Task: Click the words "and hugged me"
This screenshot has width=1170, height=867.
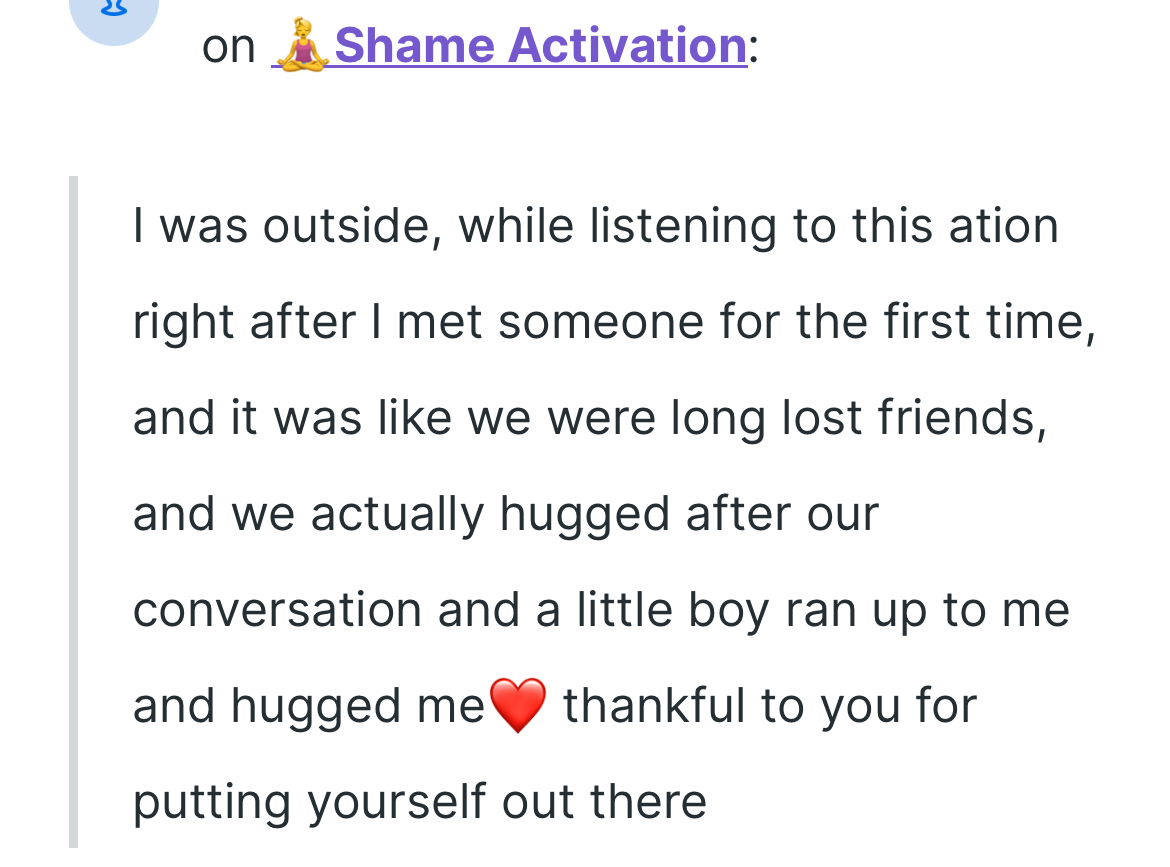Action: tap(308, 706)
